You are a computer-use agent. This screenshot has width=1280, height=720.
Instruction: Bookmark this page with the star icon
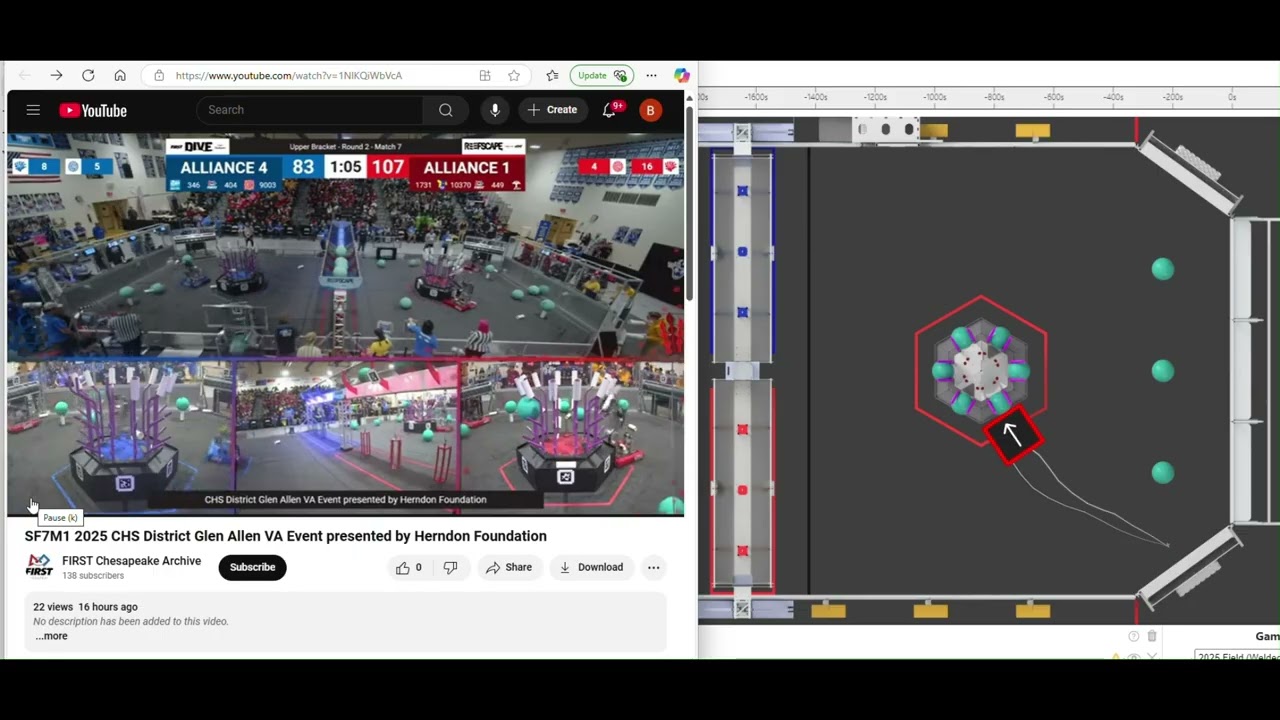point(514,75)
